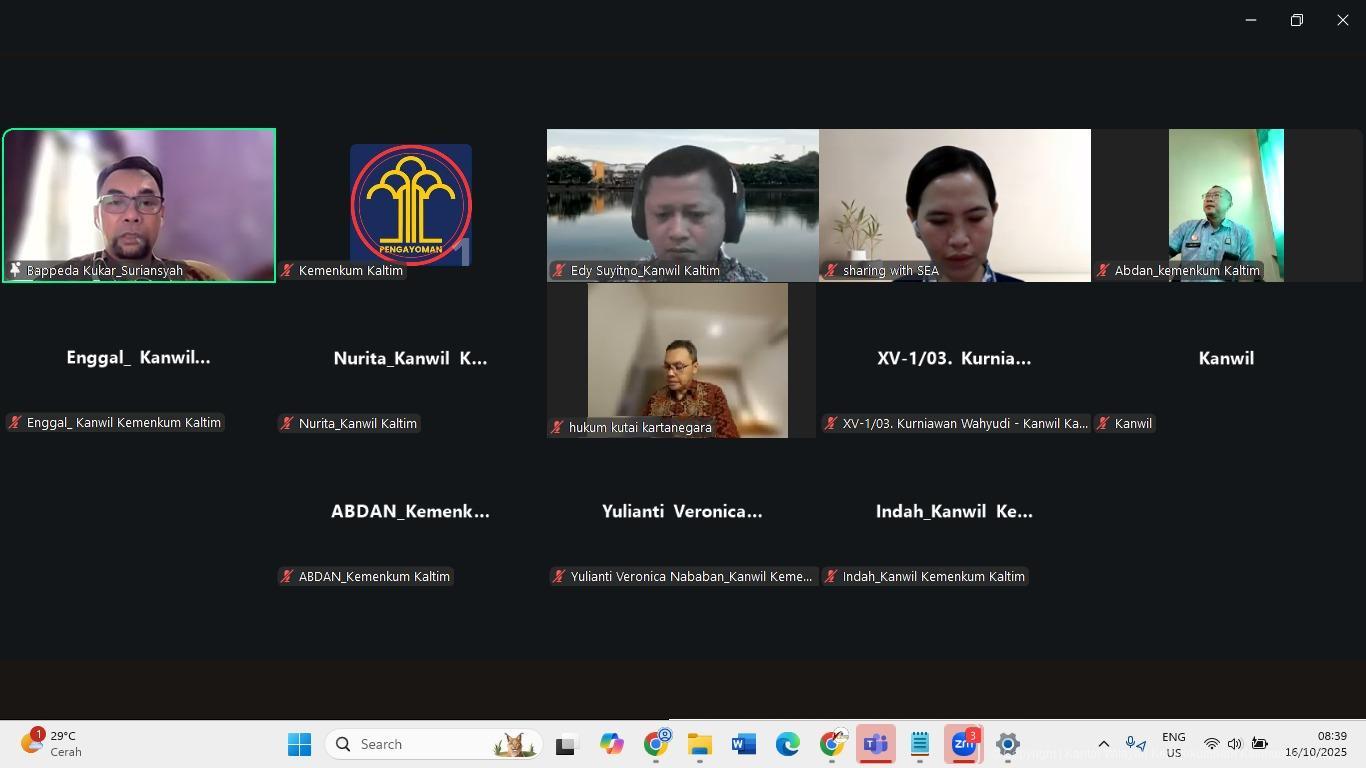Click the Wi-Fi icon in the system tray
Image resolution: width=1366 pixels, height=768 pixels.
[1211, 744]
